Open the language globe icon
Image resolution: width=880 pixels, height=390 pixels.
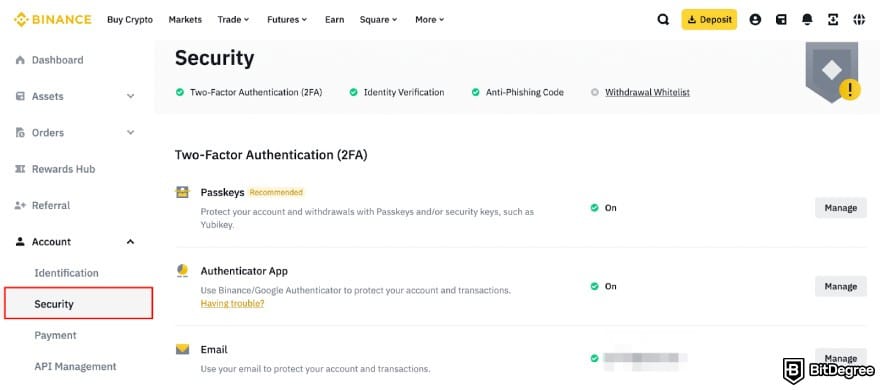859,20
